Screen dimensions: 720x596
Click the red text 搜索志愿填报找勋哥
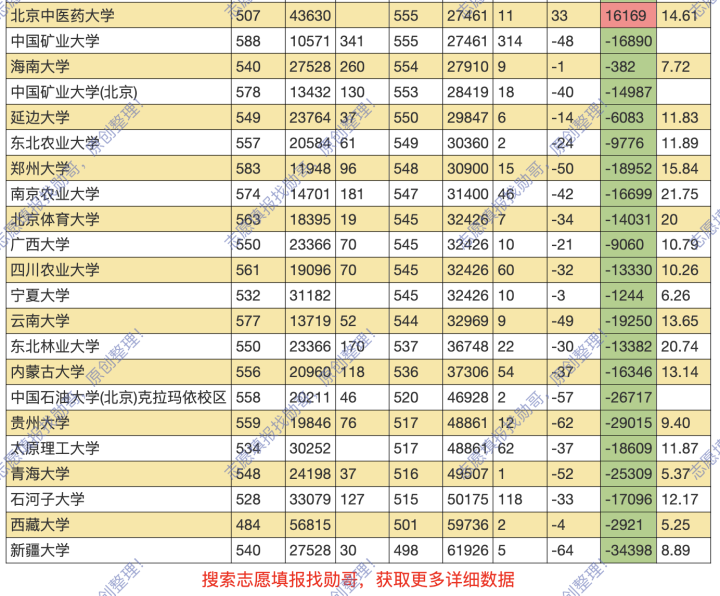280,579
